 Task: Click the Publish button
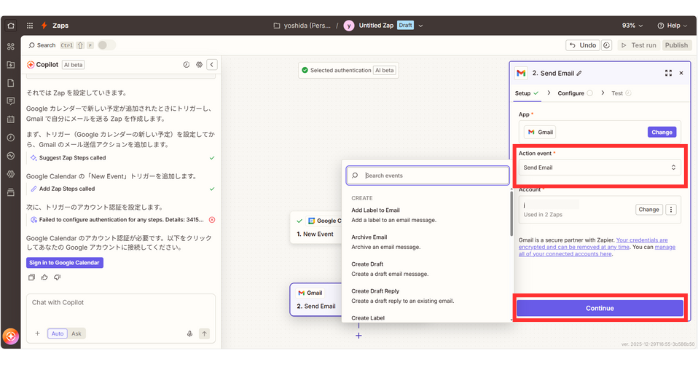(x=676, y=45)
